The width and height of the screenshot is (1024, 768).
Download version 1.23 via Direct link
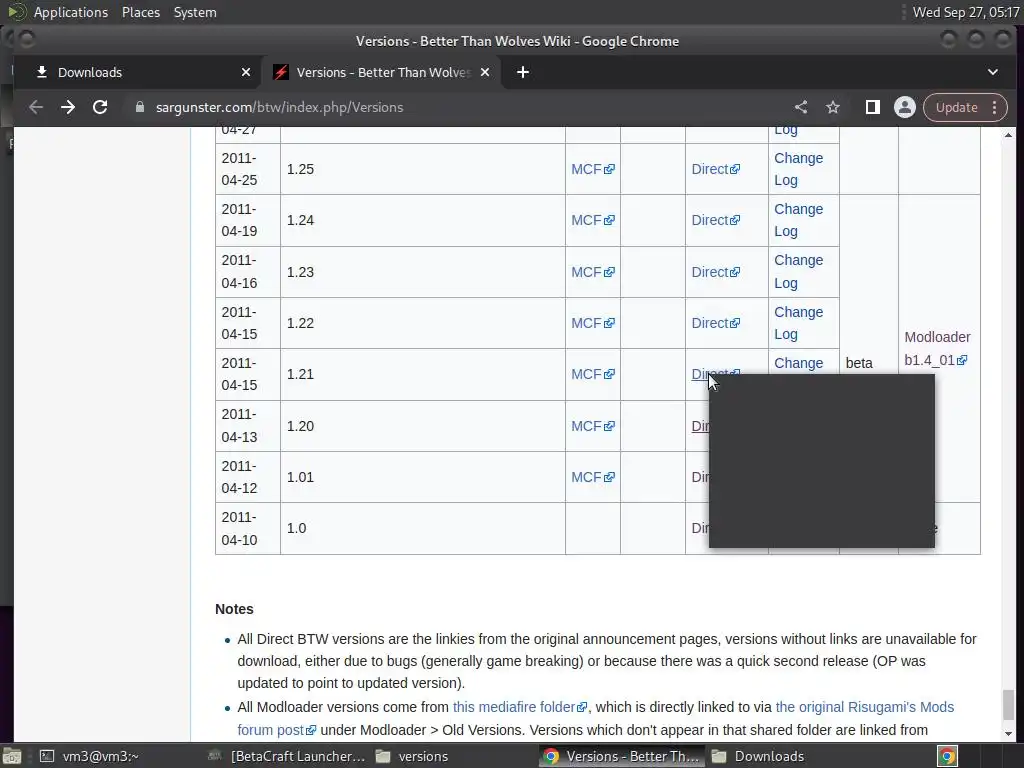[716, 272]
